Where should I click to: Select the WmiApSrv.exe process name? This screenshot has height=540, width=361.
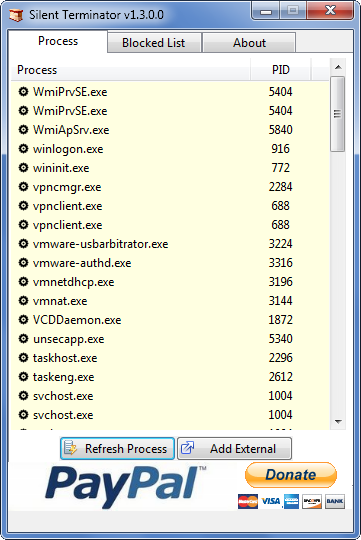click(71, 130)
